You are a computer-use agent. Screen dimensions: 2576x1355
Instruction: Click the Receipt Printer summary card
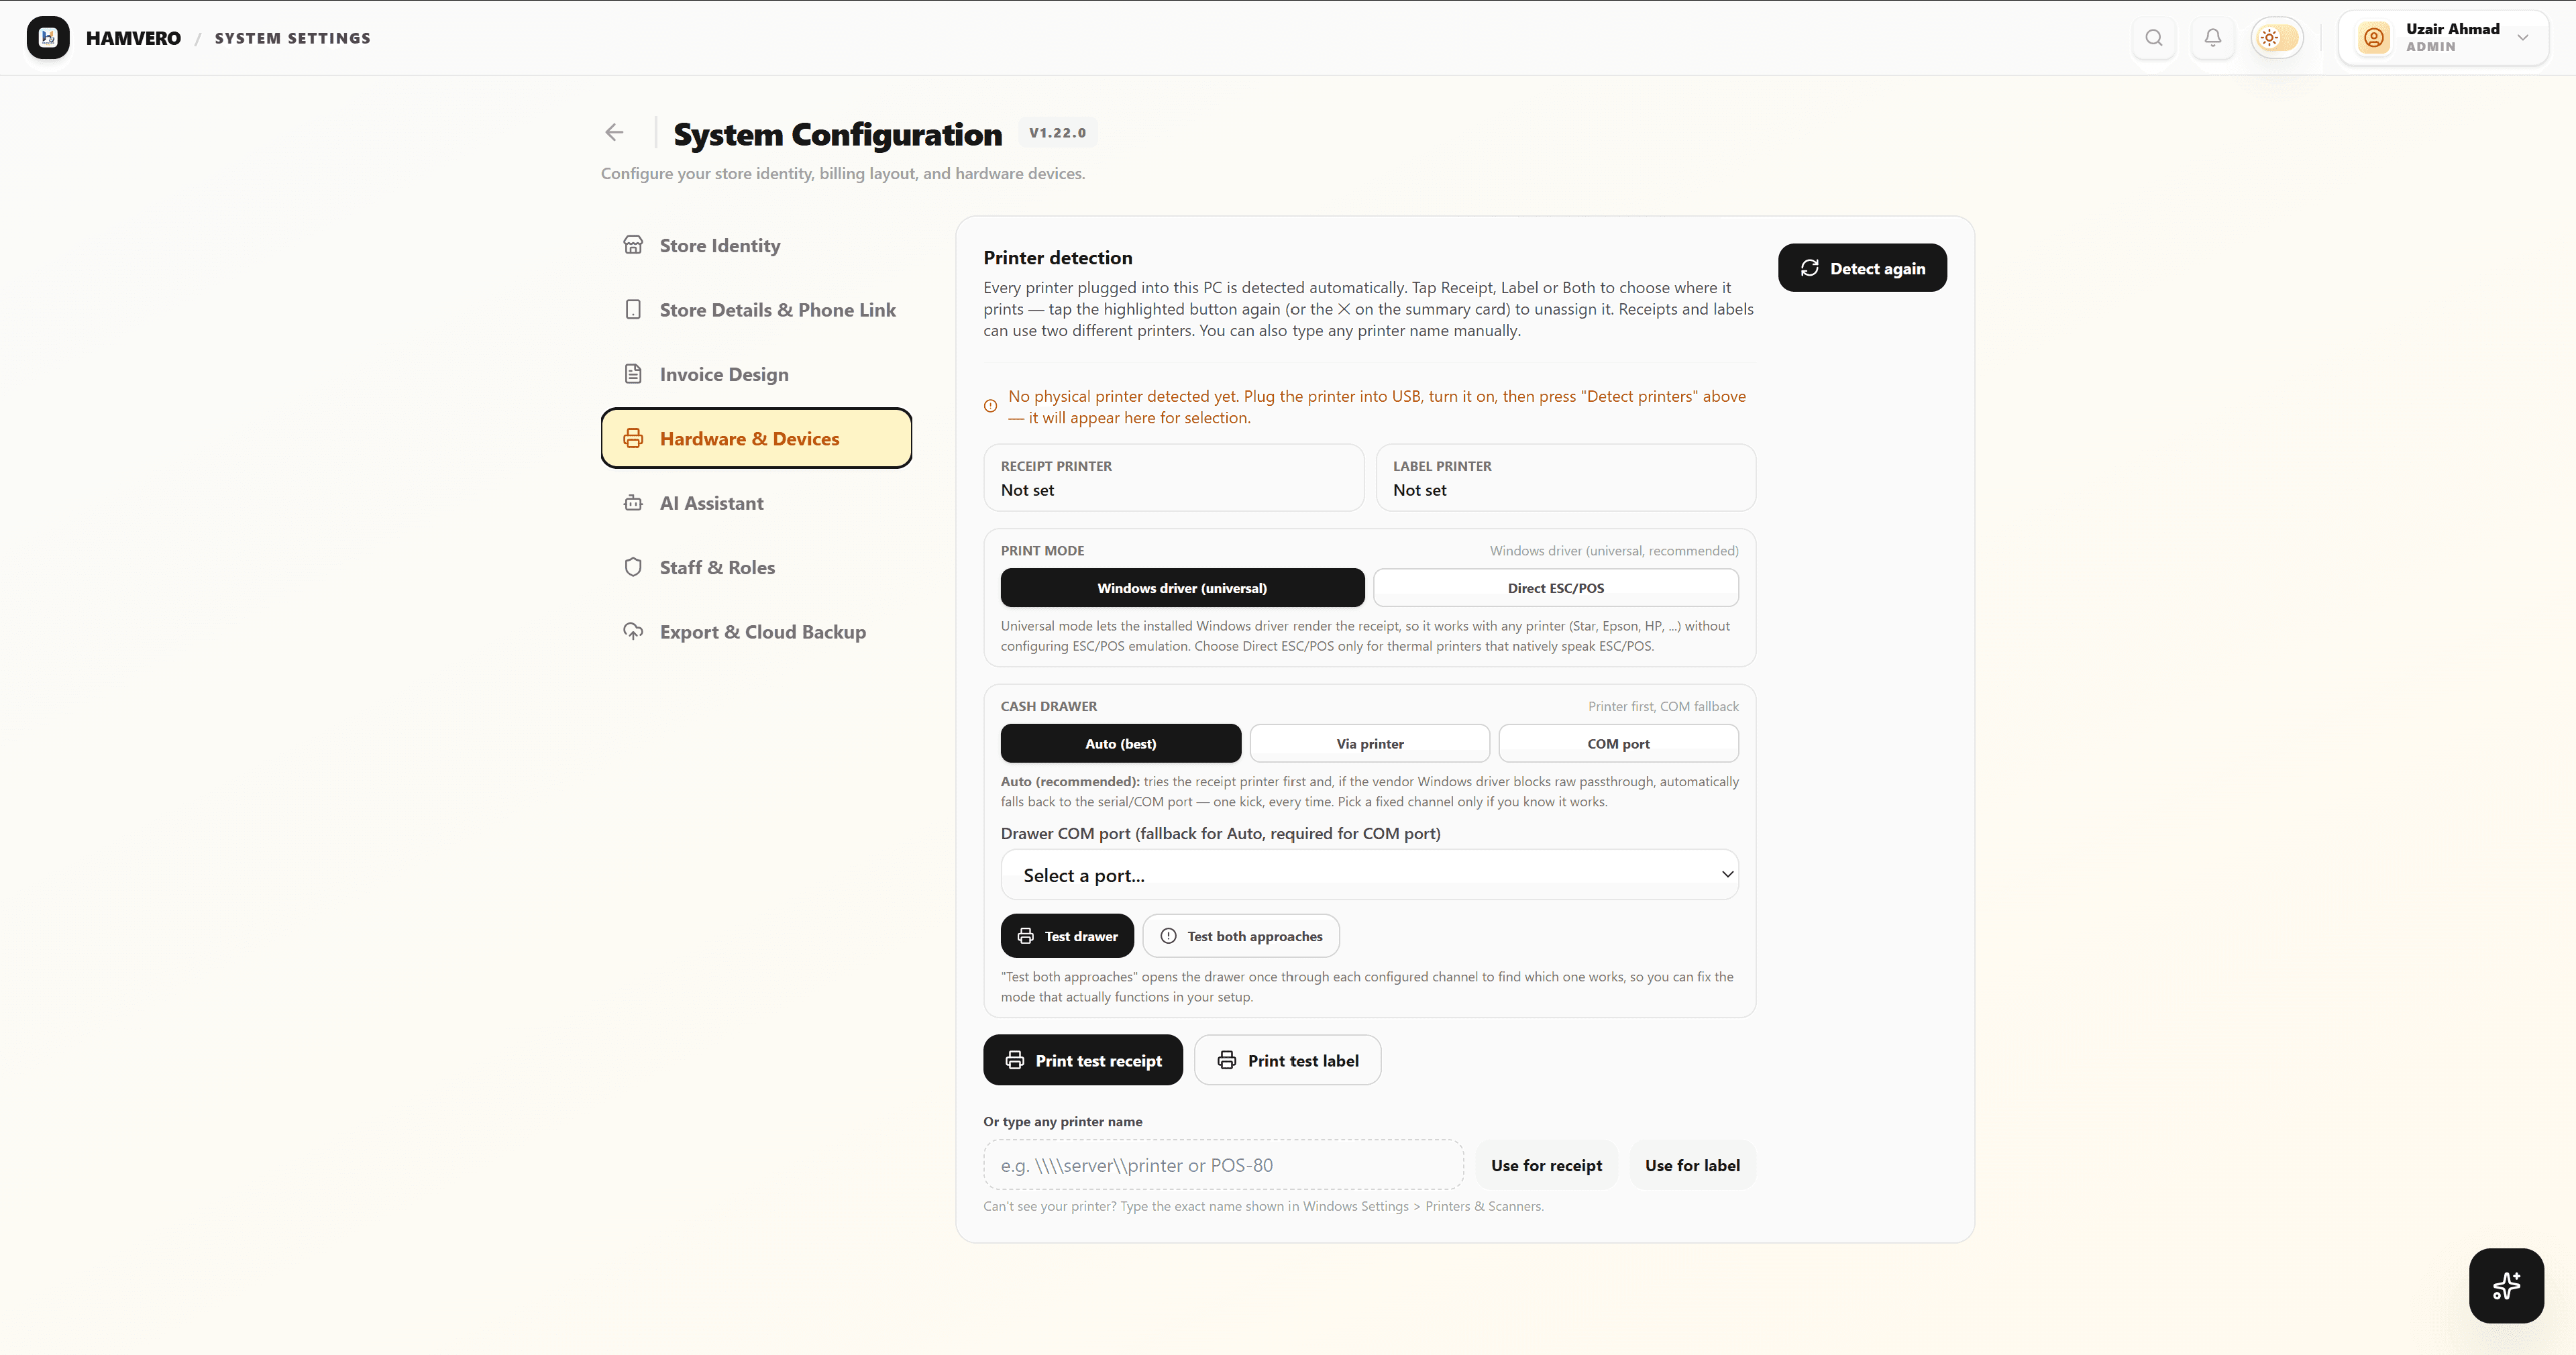[x=1173, y=478]
